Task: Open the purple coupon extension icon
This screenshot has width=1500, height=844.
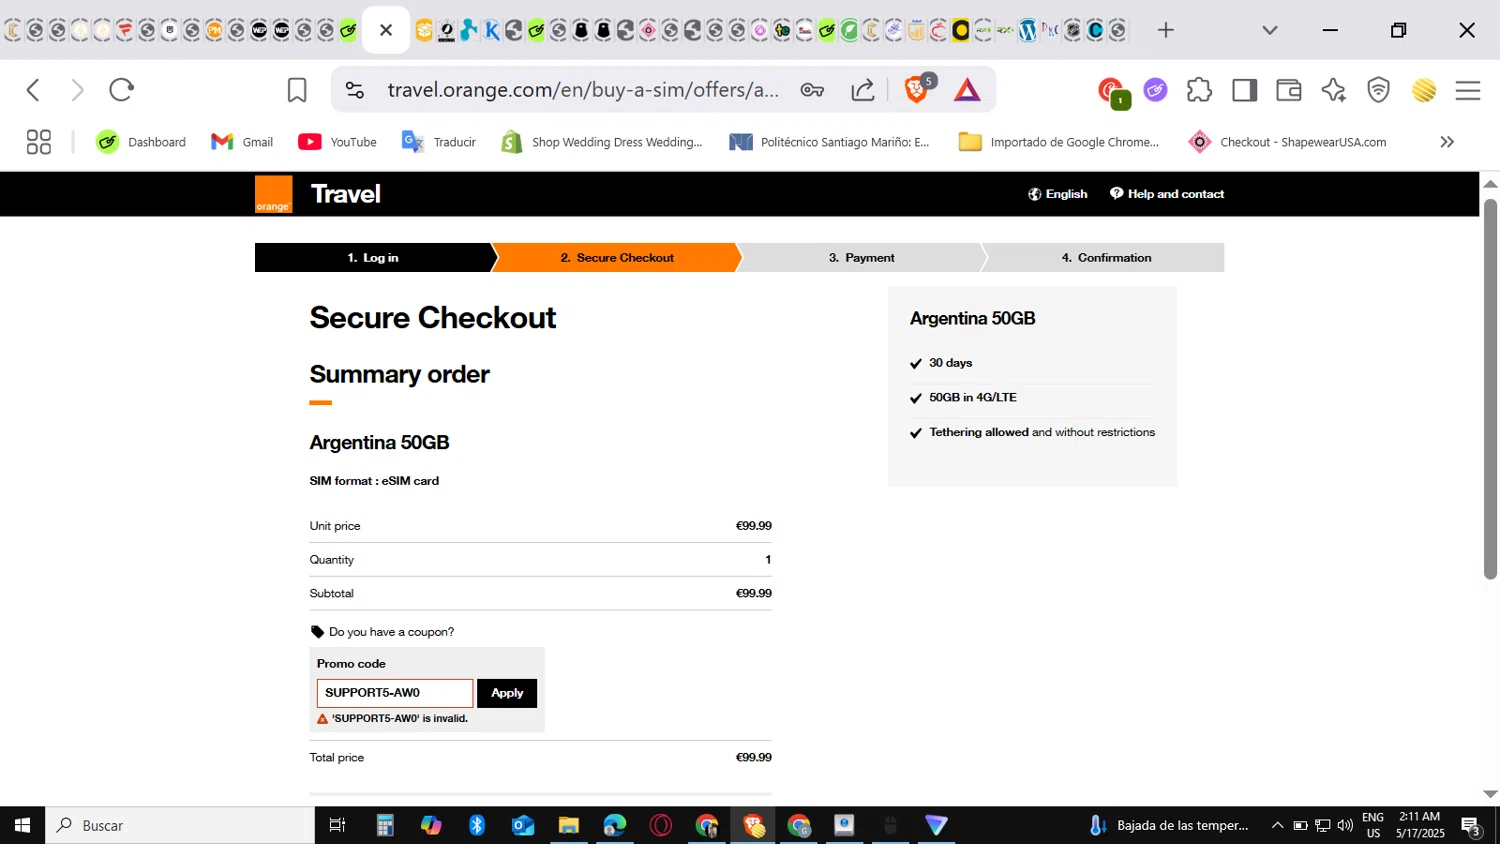Action: point(1155,90)
